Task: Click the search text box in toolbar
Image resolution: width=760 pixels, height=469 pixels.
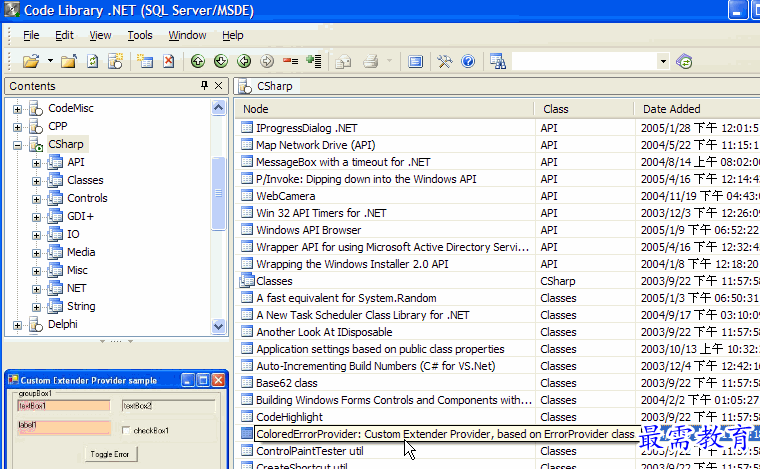Action: point(585,62)
